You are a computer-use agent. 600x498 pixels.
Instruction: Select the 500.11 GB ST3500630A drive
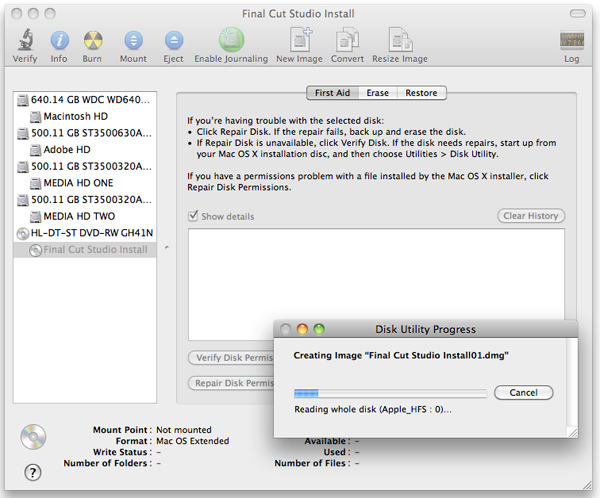(x=85, y=133)
